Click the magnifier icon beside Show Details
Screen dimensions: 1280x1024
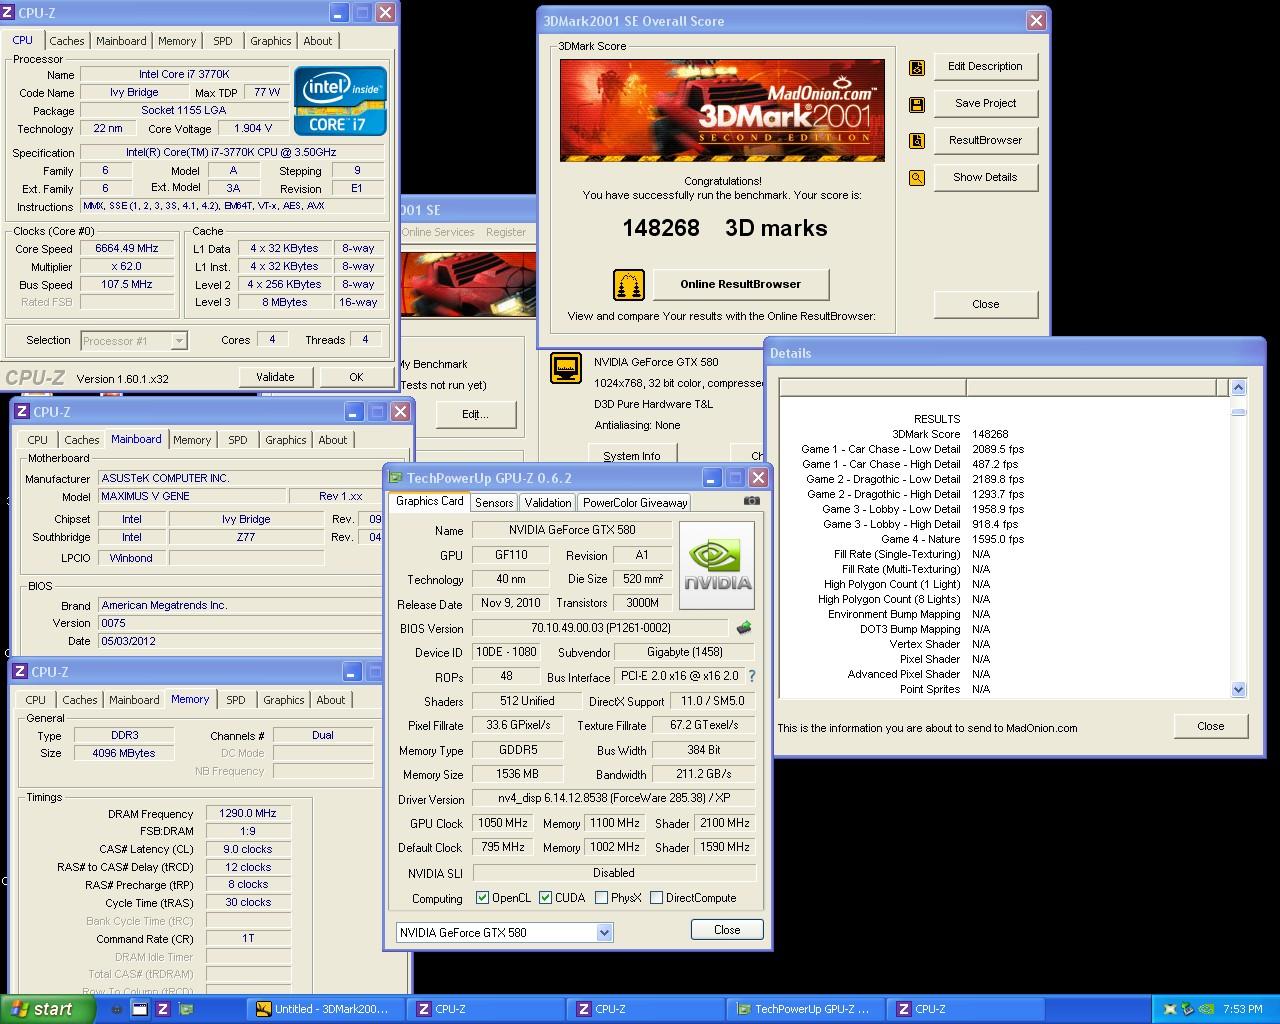pos(916,178)
